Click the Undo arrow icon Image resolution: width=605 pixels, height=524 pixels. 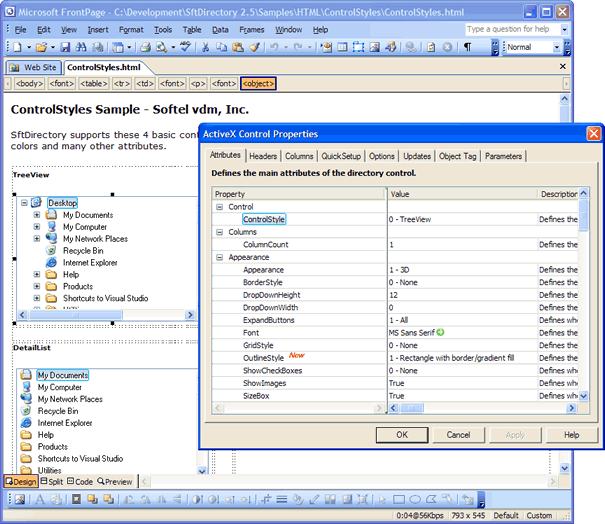274,47
